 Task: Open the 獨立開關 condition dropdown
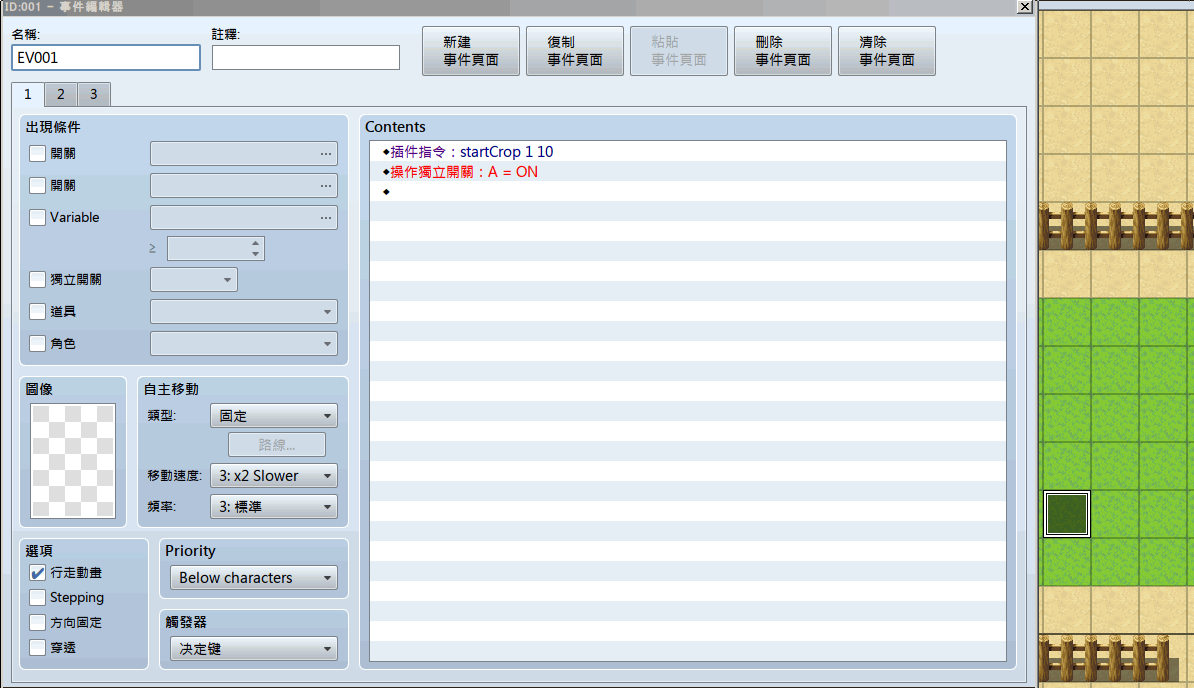pos(194,280)
